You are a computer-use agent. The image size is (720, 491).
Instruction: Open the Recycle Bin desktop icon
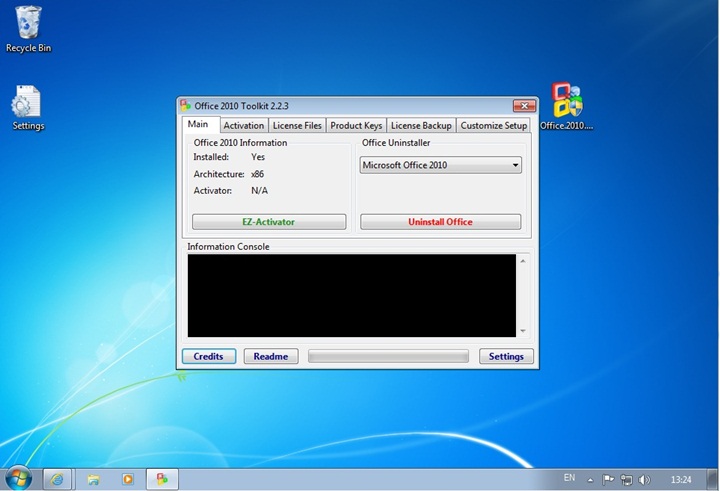click(28, 29)
